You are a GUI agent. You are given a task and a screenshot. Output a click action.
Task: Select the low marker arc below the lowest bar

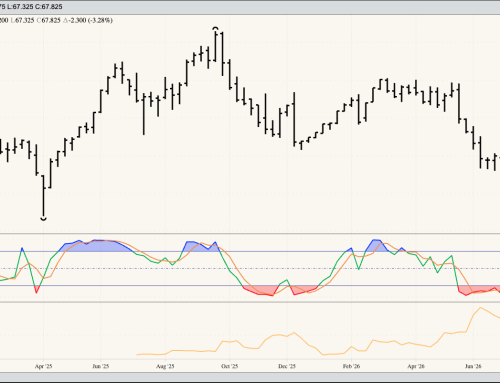[x=43, y=219]
